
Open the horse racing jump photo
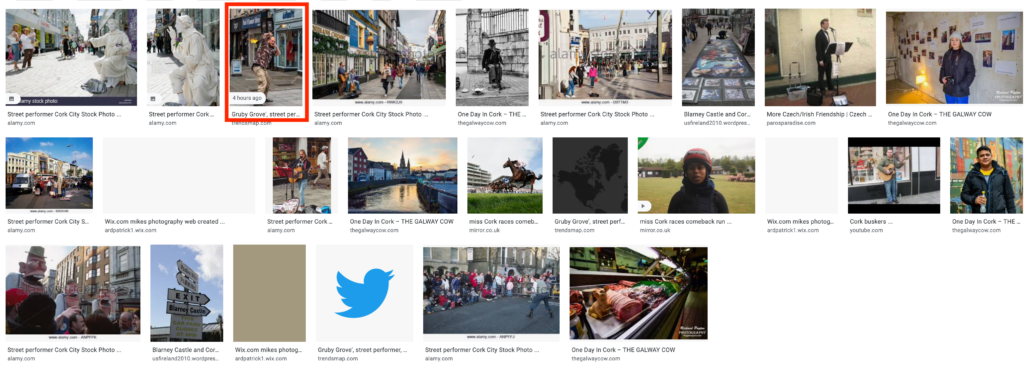pyautogui.click(x=504, y=175)
